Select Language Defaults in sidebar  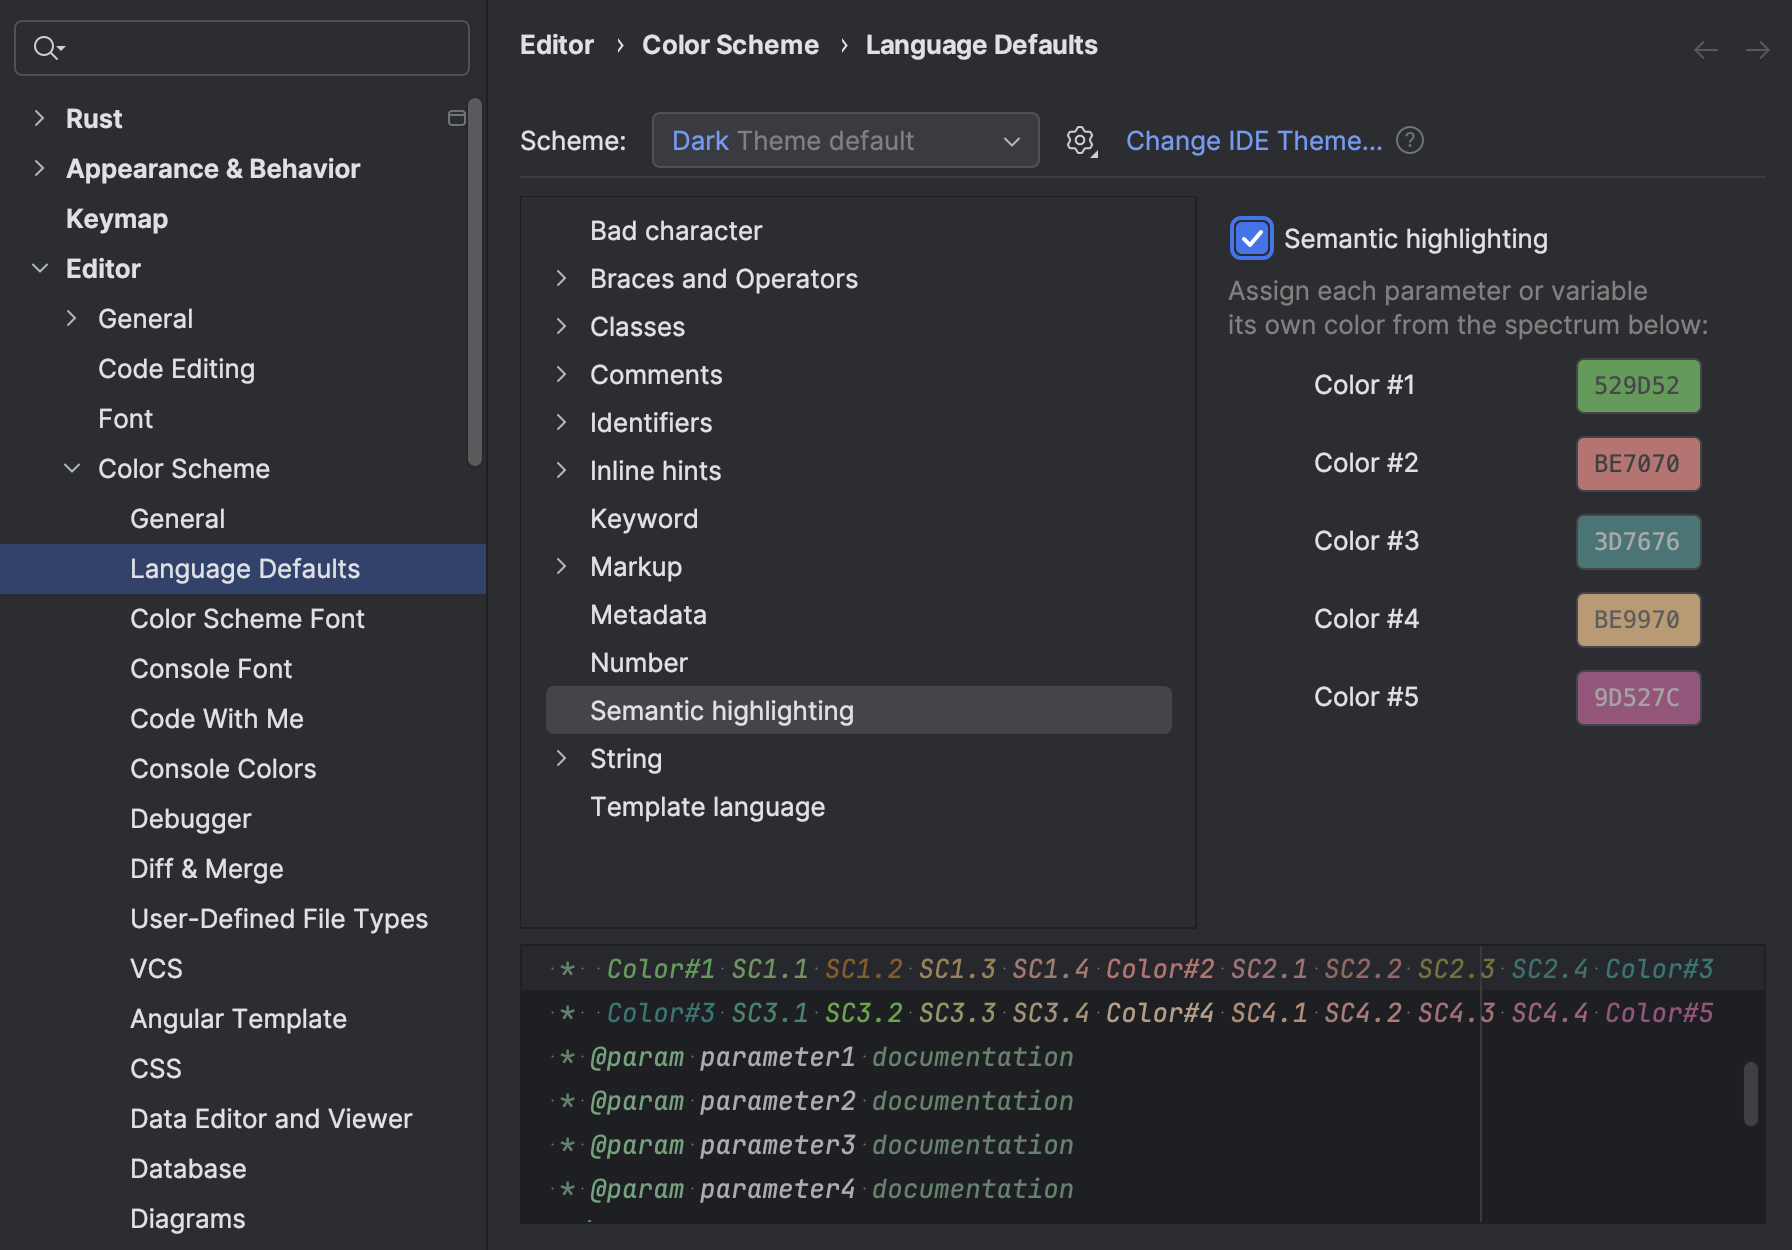pyautogui.click(x=243, y=569)
